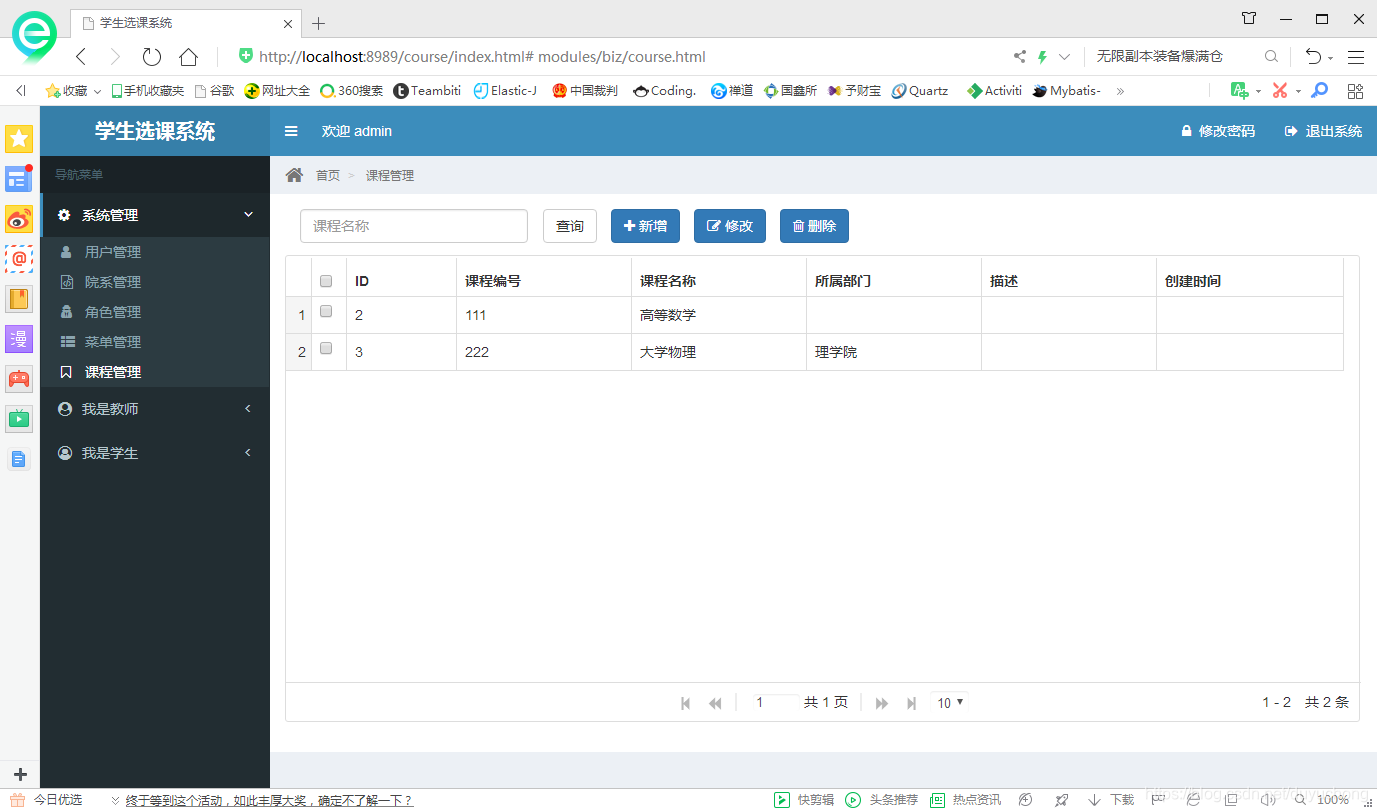Open the news feed icon with red dot
This screenshot has width=1377, height=812.
click(19, 179)
